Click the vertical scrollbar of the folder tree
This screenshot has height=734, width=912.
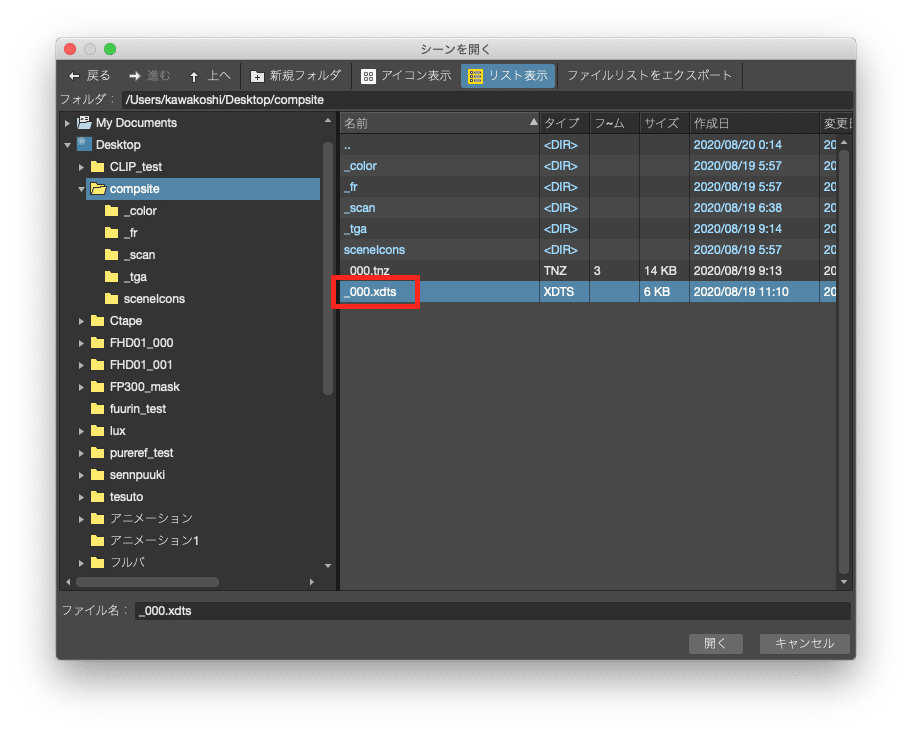[x=328, y=250]
